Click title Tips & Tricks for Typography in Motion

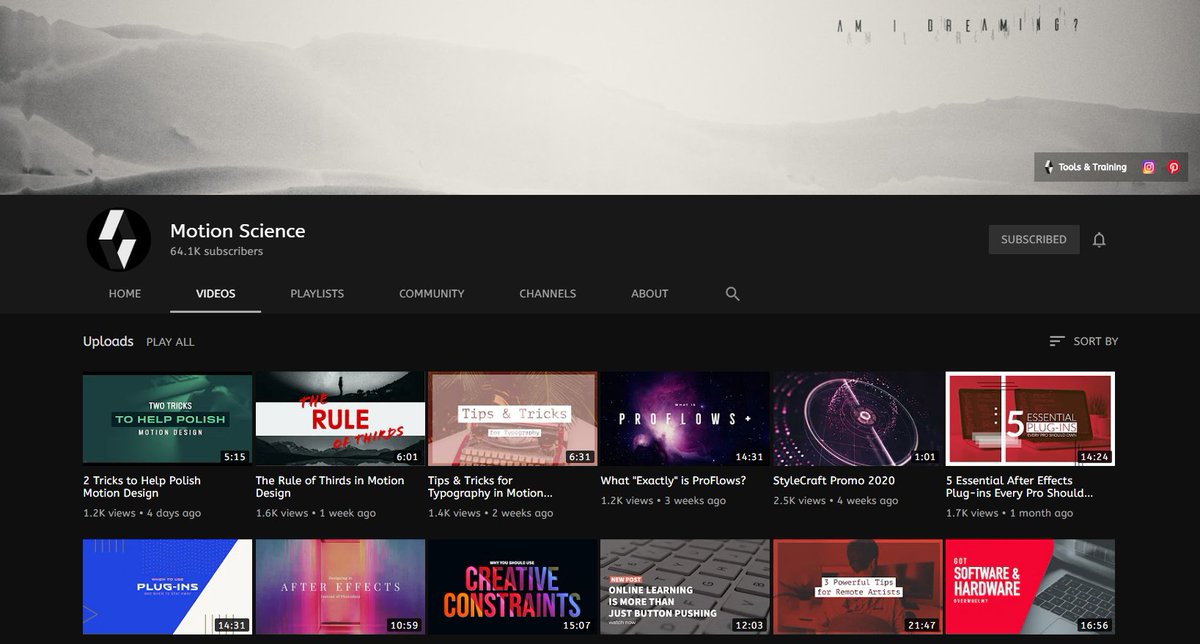click(x=490, y=487)
